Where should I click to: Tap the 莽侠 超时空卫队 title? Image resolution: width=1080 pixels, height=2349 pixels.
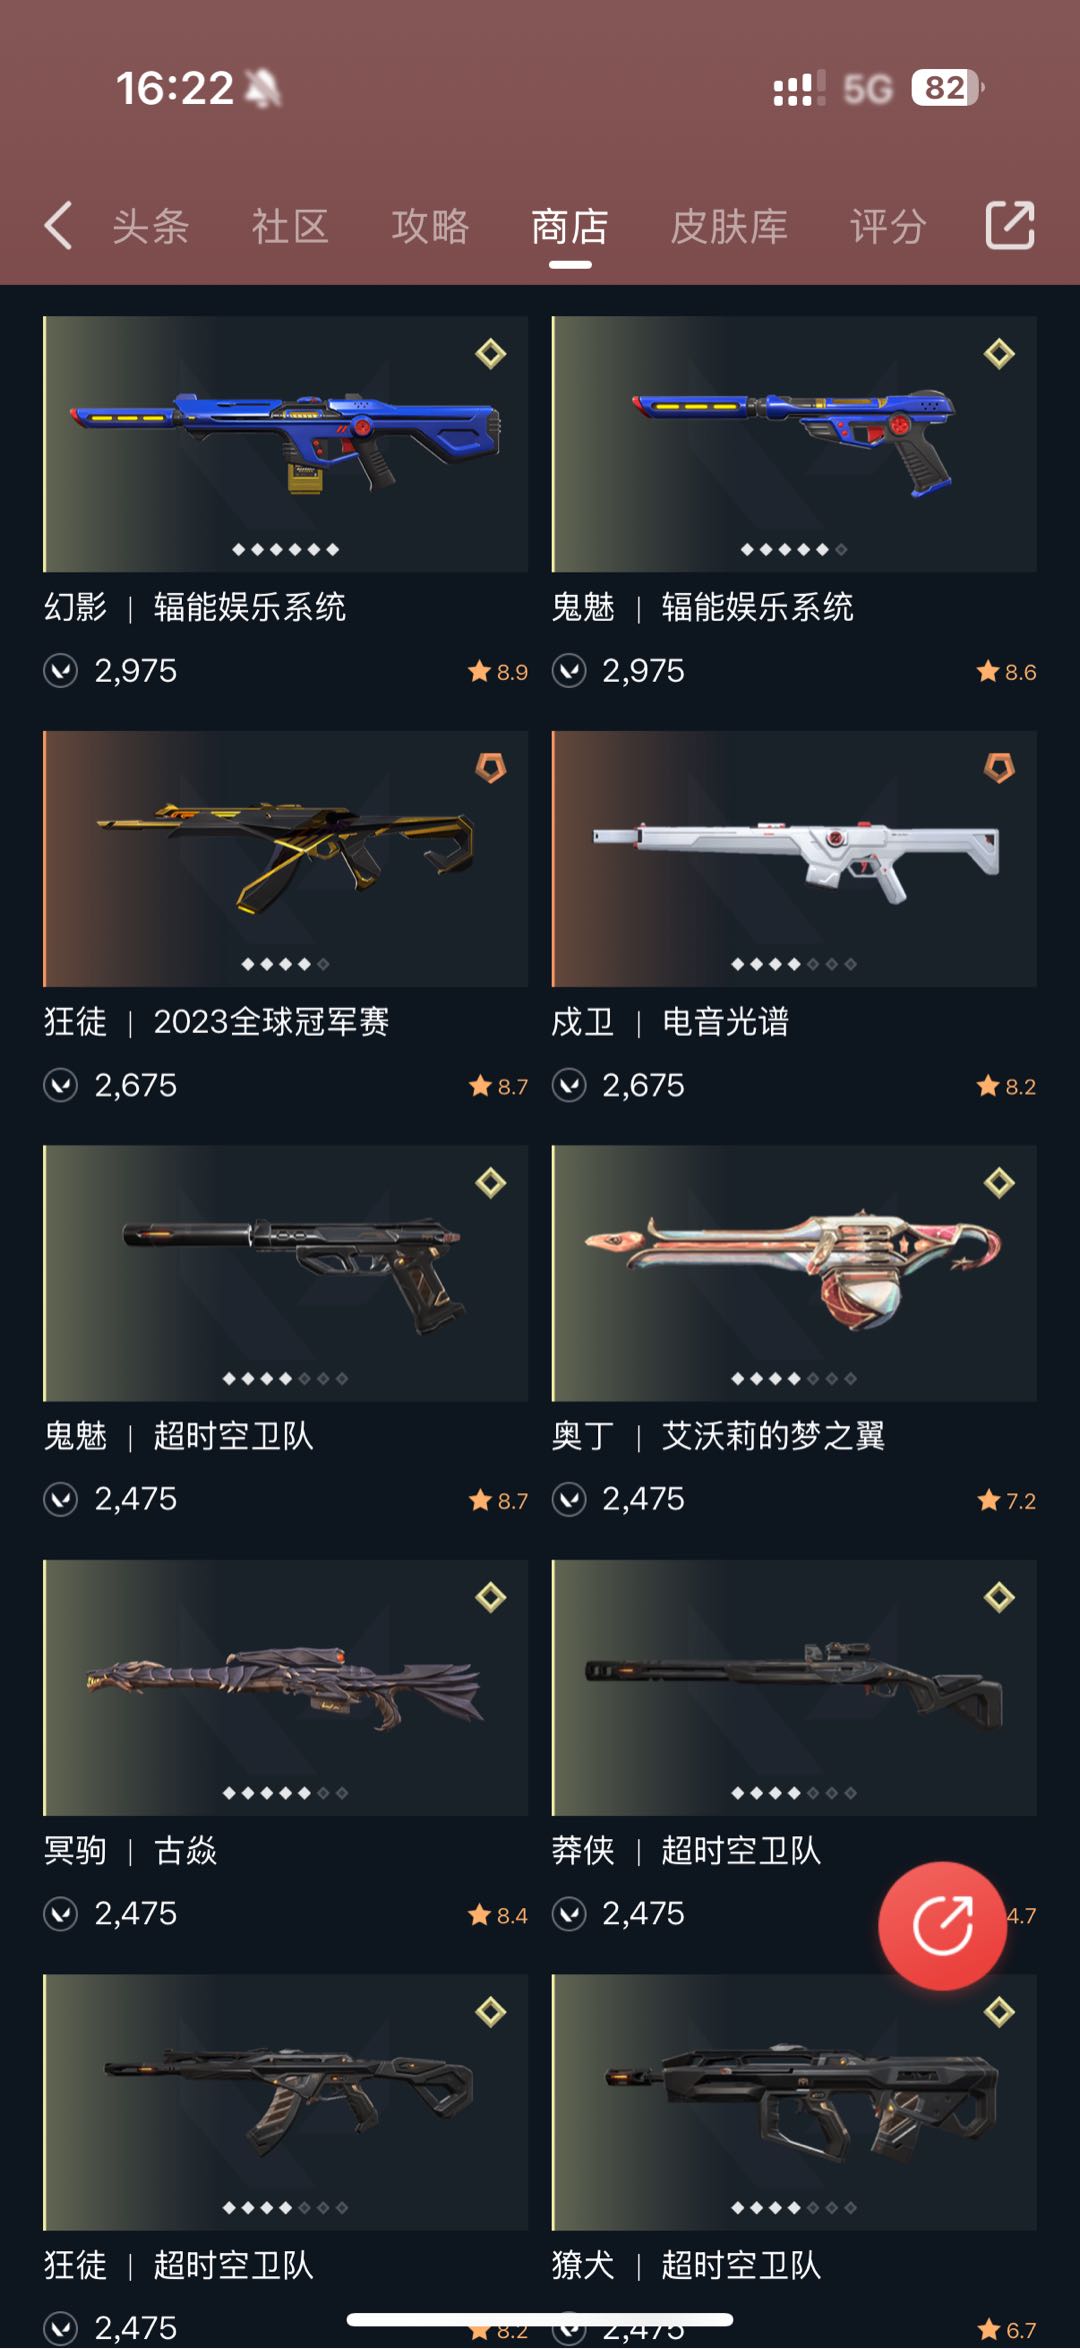click(687, 1851)
